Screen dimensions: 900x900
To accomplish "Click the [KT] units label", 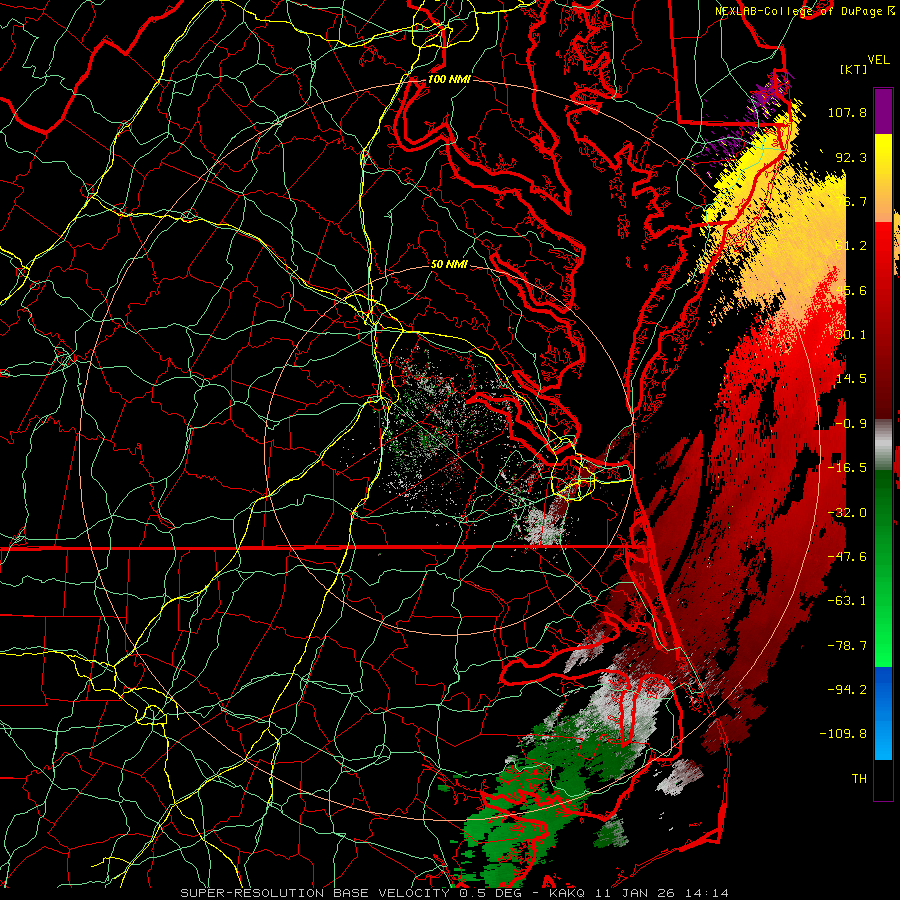I will coord(854,69).
